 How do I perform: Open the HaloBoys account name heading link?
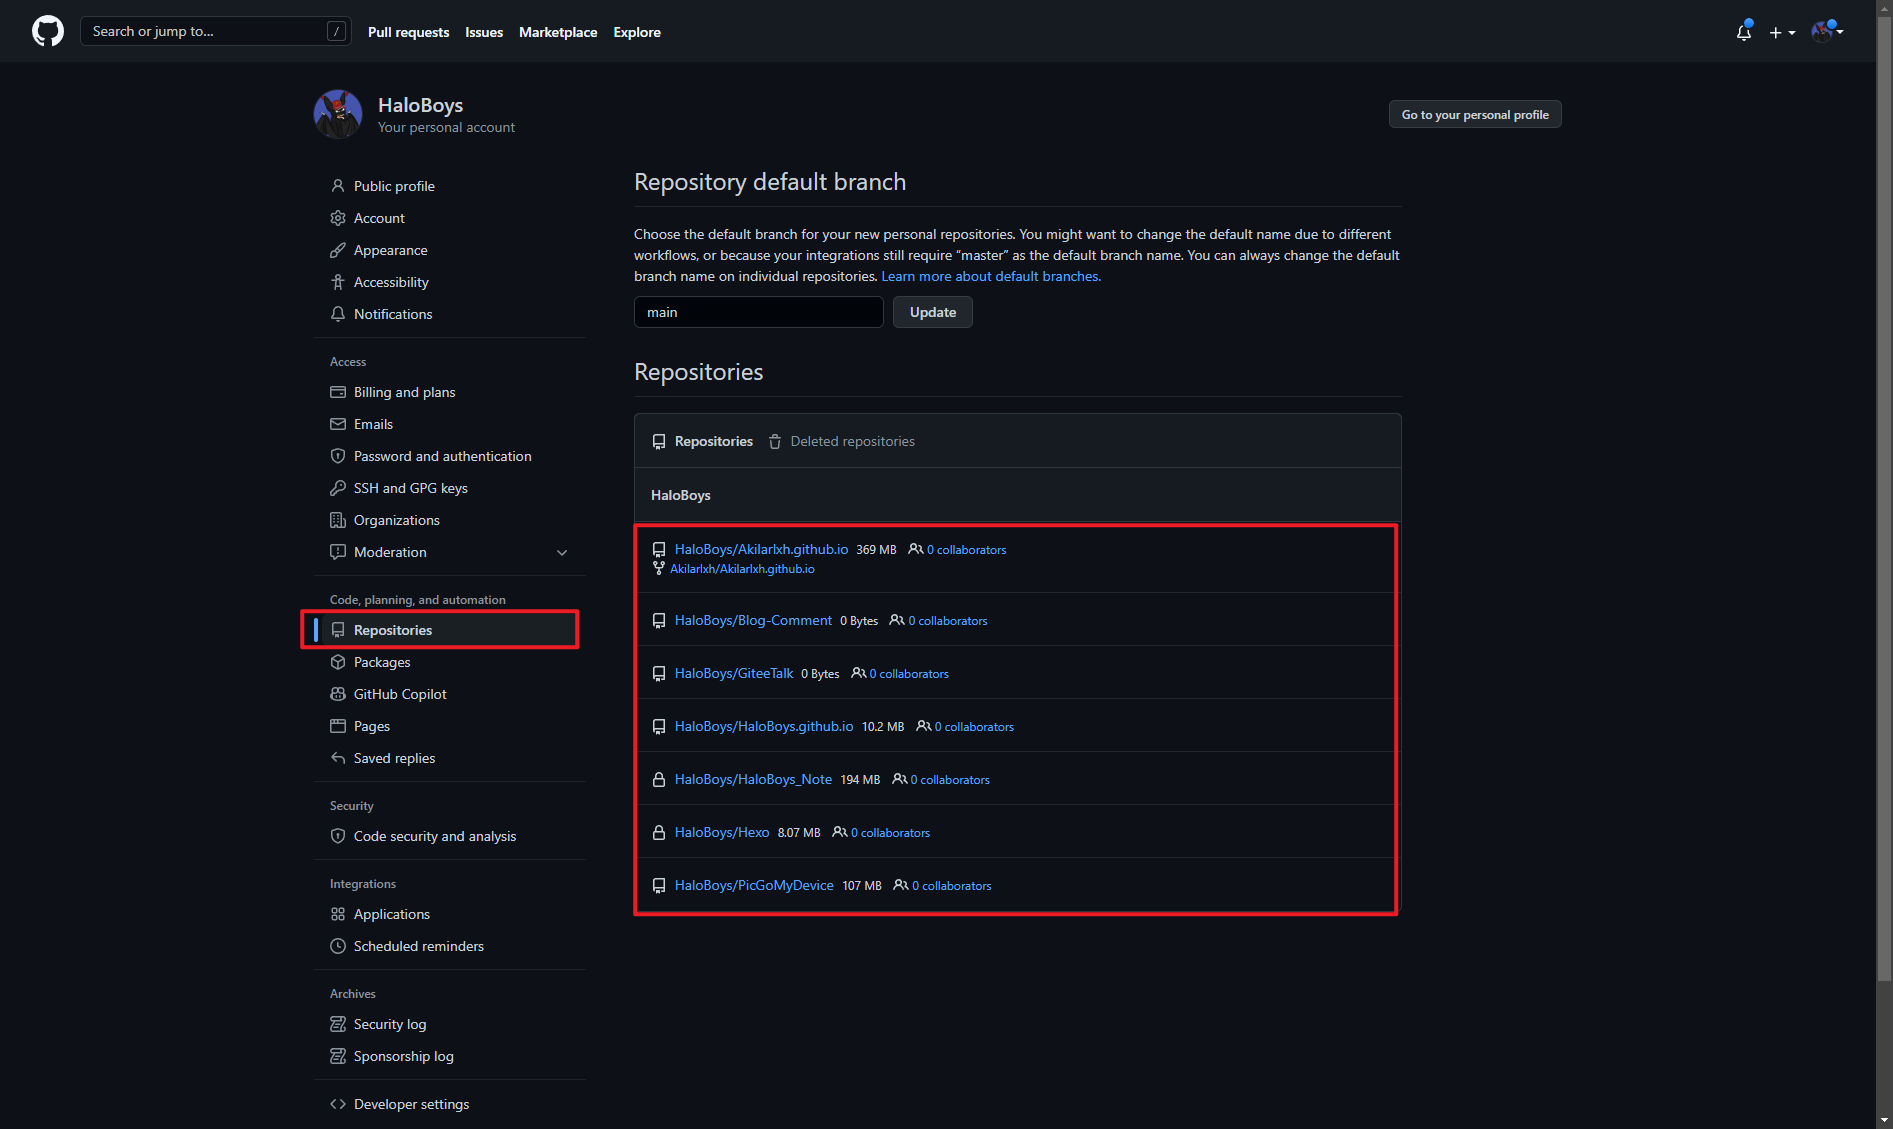420,105
